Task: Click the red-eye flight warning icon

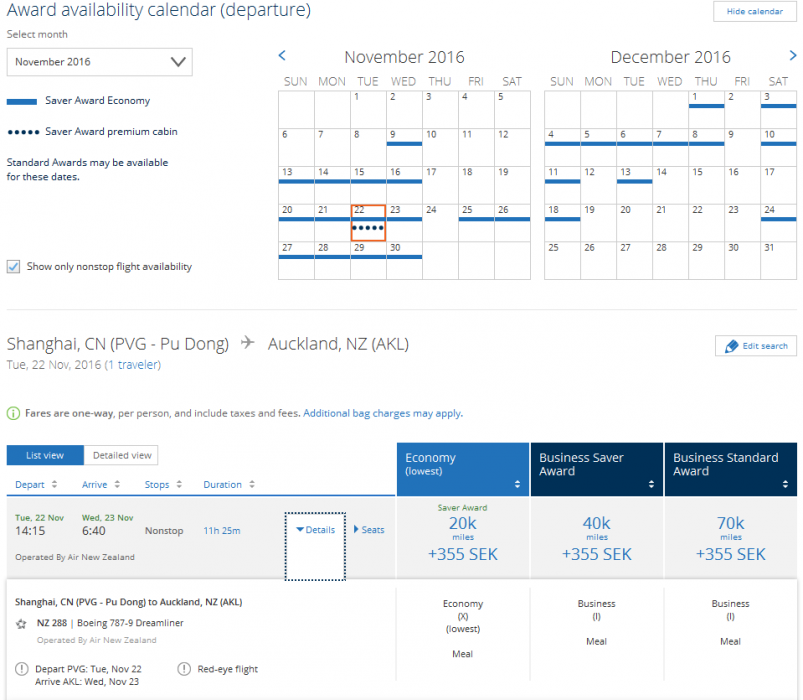Action: pos(185,669)
